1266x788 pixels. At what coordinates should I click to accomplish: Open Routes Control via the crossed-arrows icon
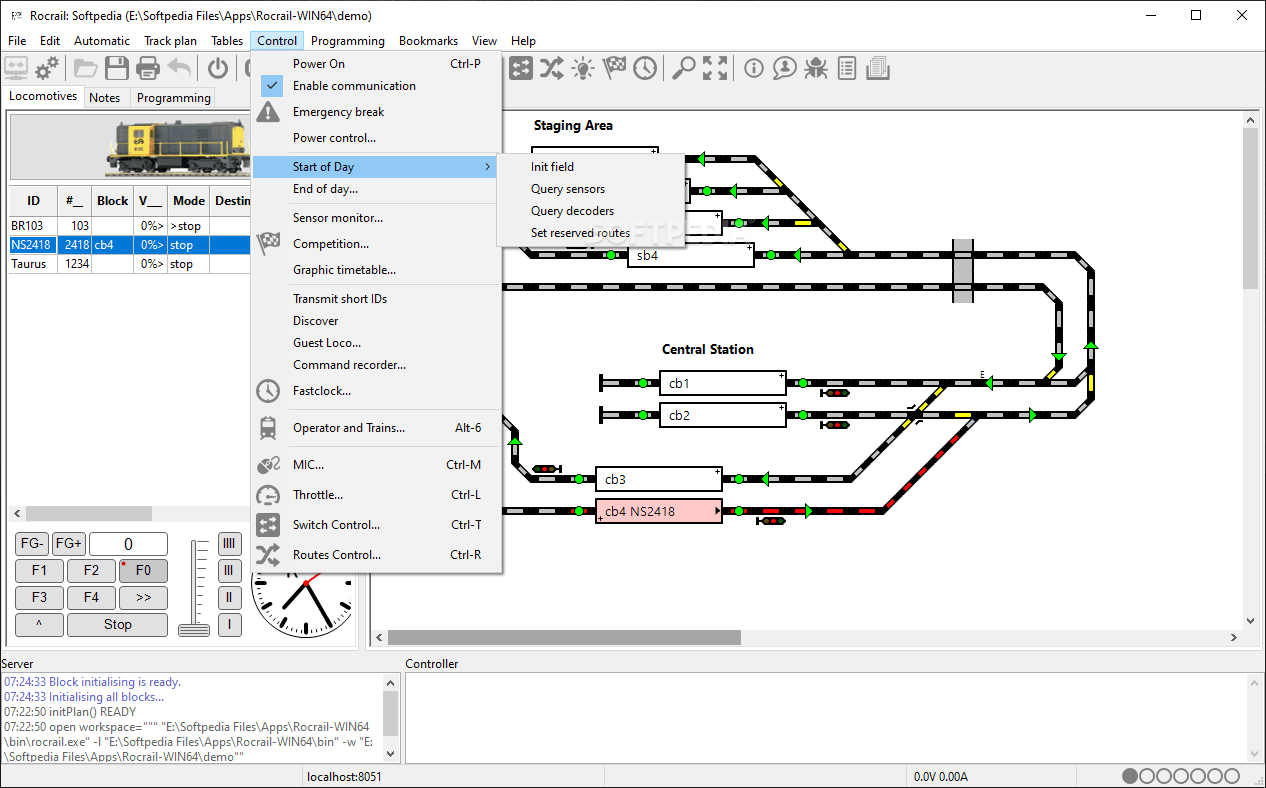[x=551, y=68]
